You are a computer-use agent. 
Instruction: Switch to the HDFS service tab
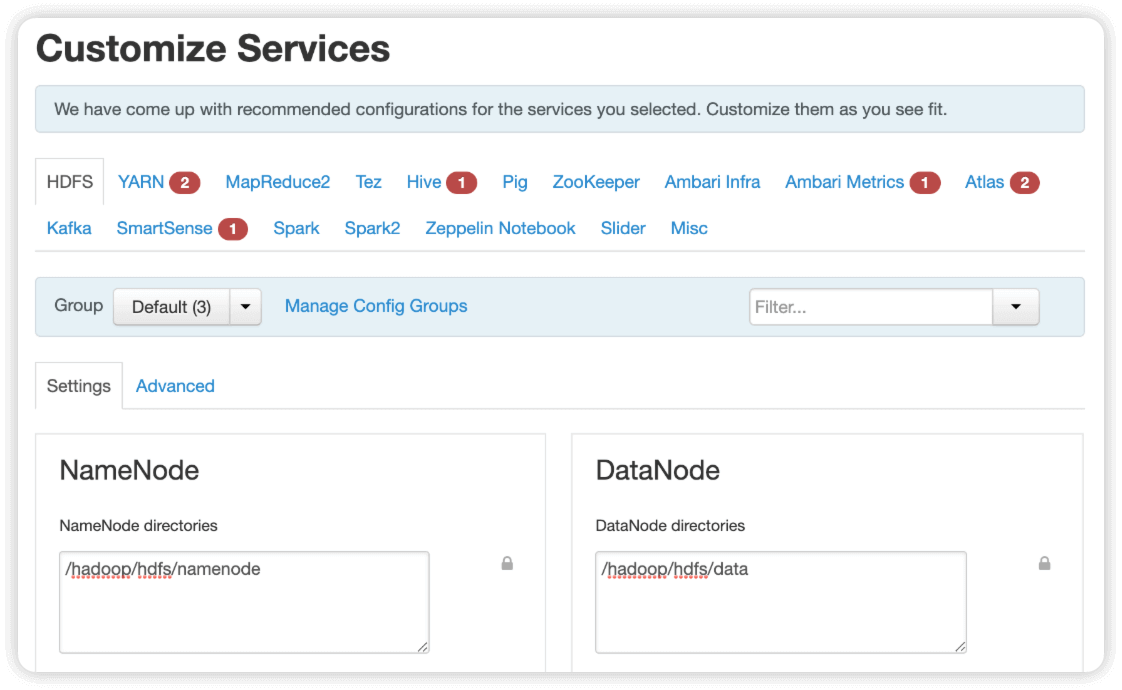click(x=69, y=182)
